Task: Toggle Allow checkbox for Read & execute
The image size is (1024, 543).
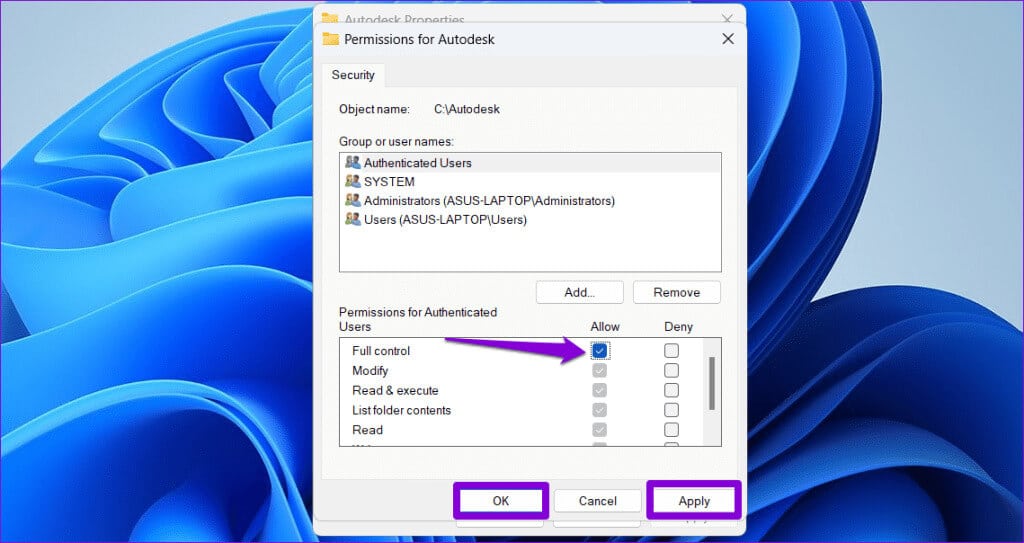Action: click(x=600, y=390)
